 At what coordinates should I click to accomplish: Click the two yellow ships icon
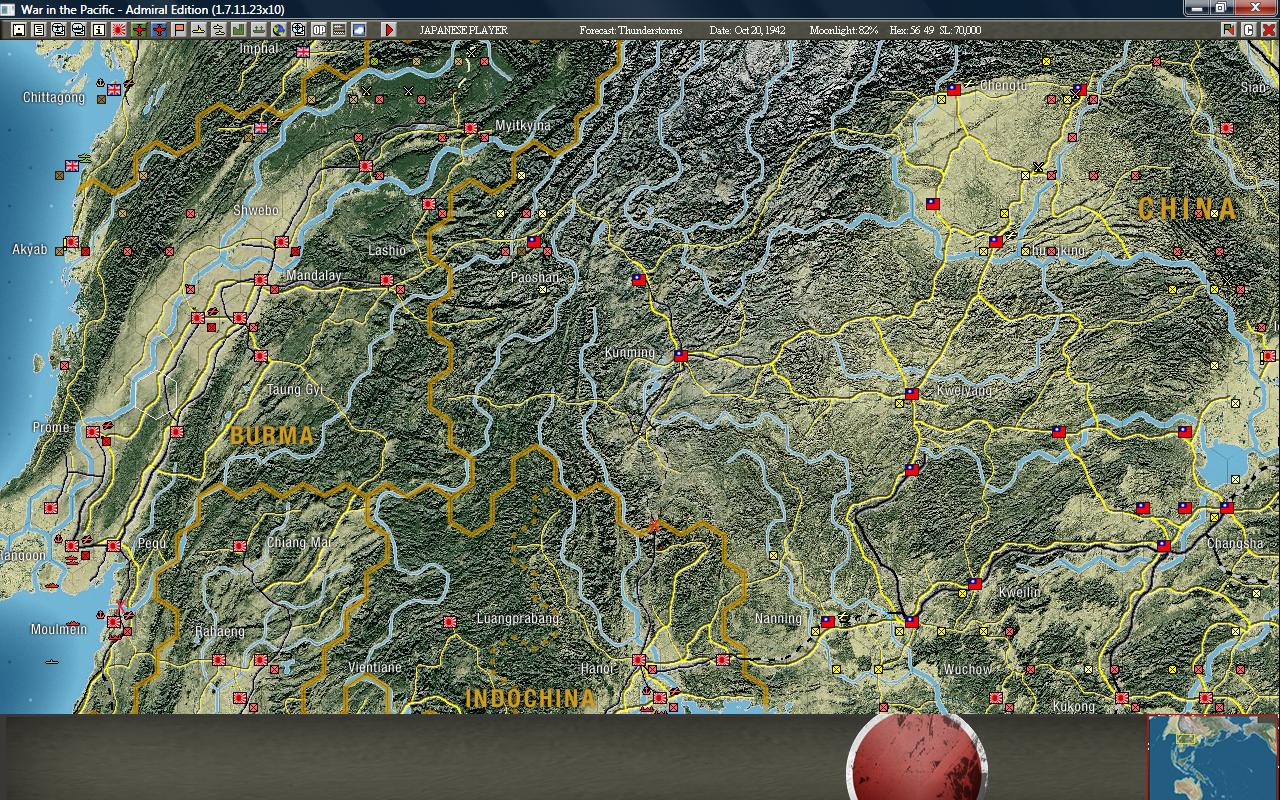tap(219, 30)
